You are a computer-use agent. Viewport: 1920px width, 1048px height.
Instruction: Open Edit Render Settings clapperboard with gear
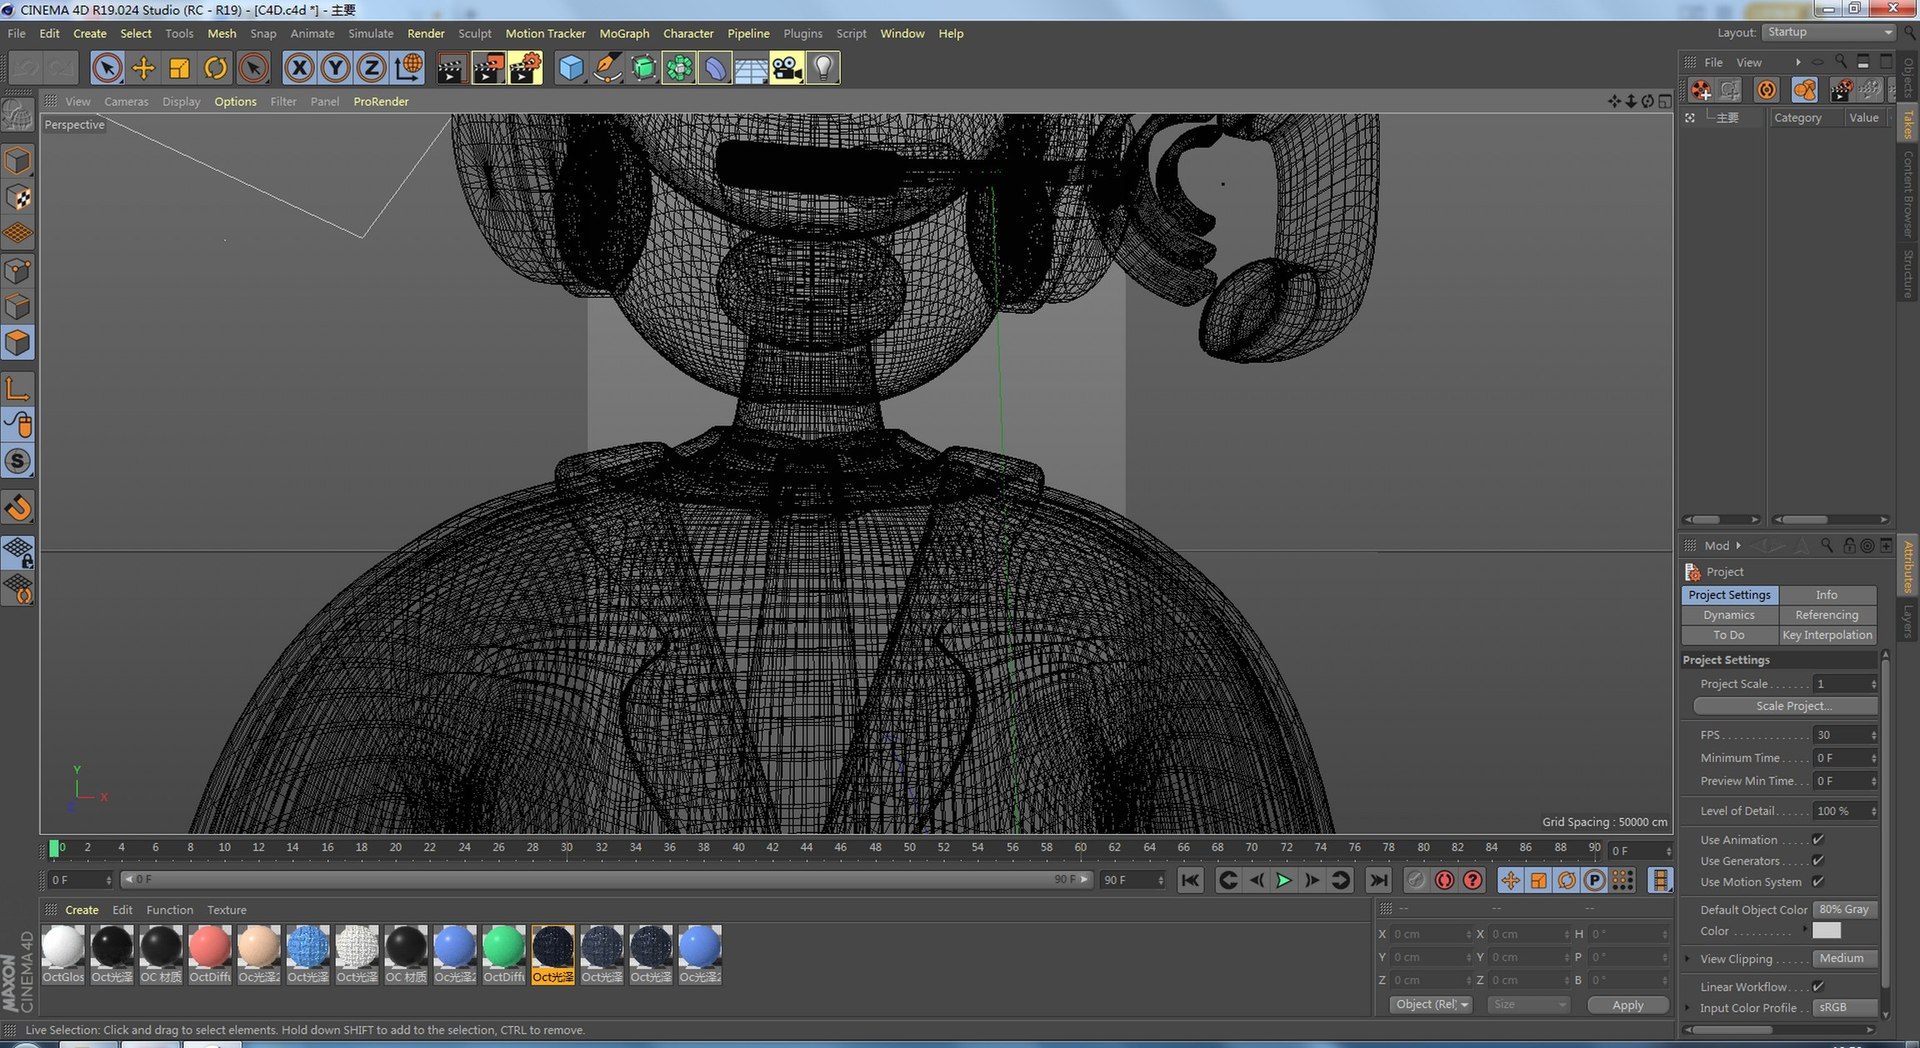[525, 68]
